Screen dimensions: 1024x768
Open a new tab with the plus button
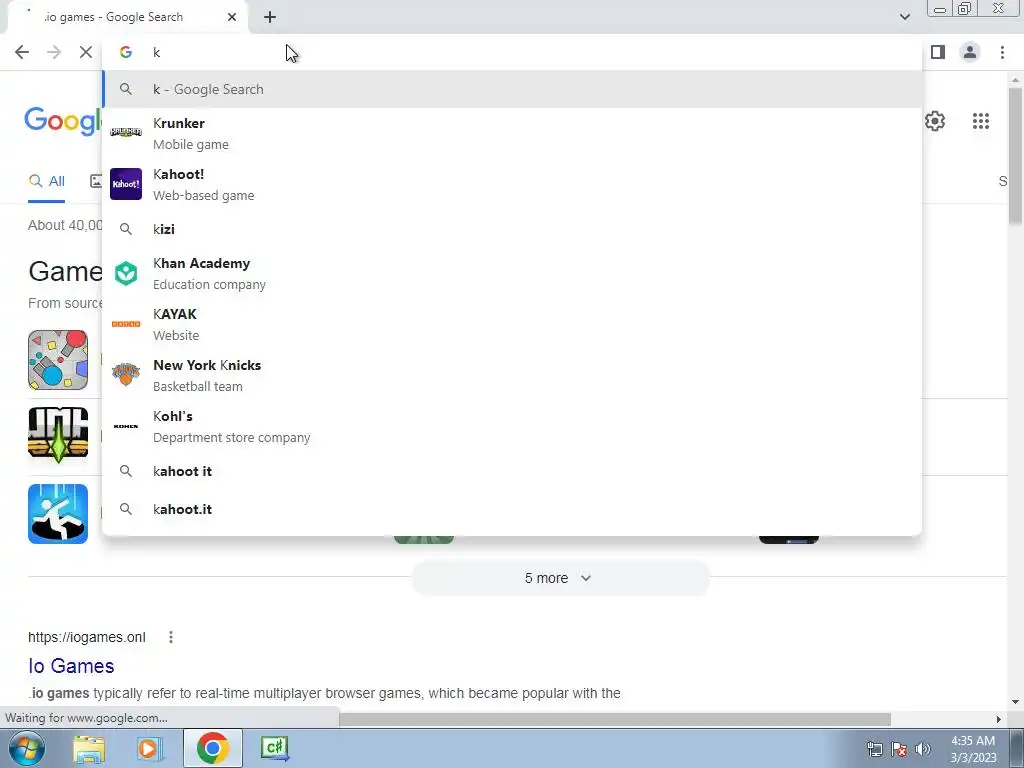270,17
